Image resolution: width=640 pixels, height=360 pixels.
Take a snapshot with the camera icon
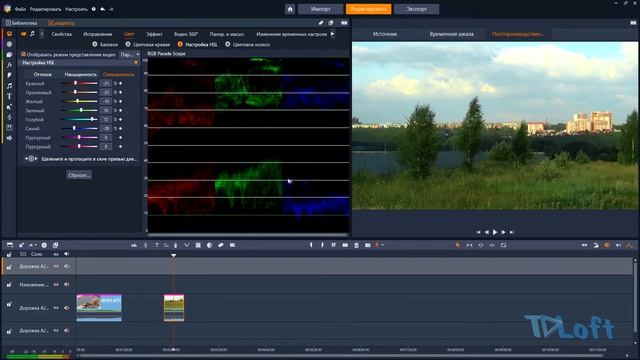coord(368,245)
